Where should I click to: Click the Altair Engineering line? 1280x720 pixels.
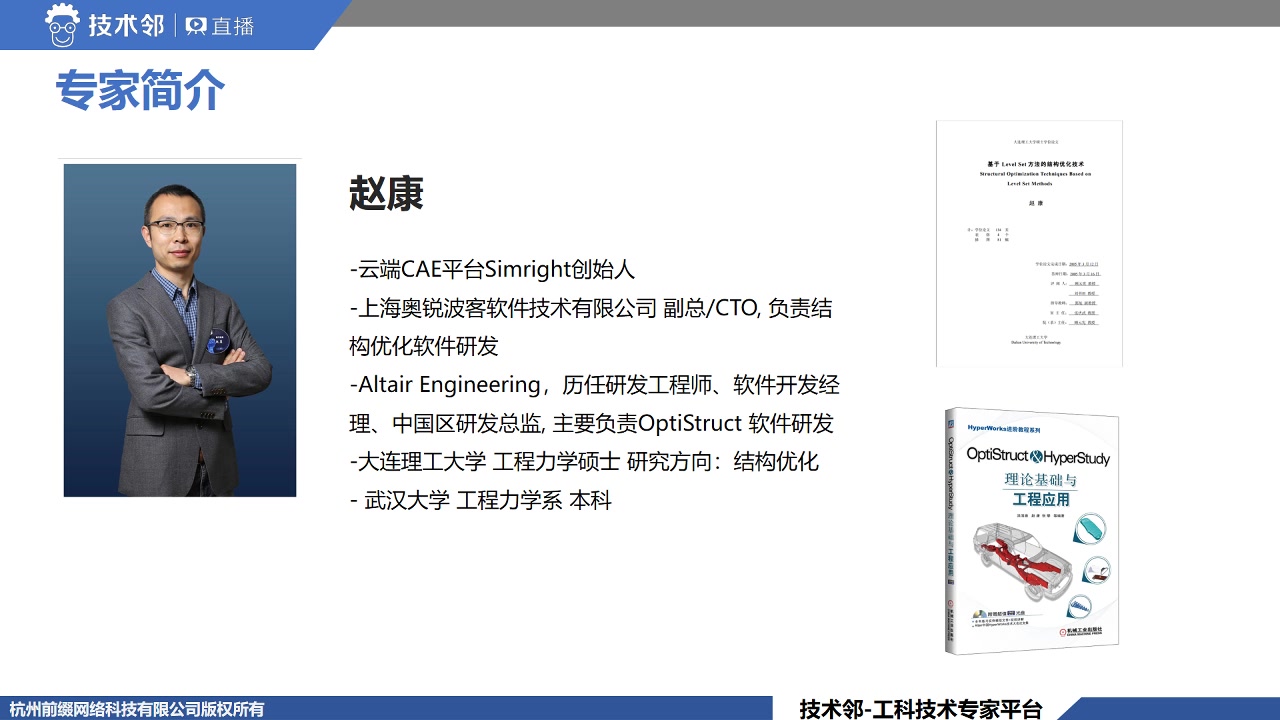coord(594,385)
